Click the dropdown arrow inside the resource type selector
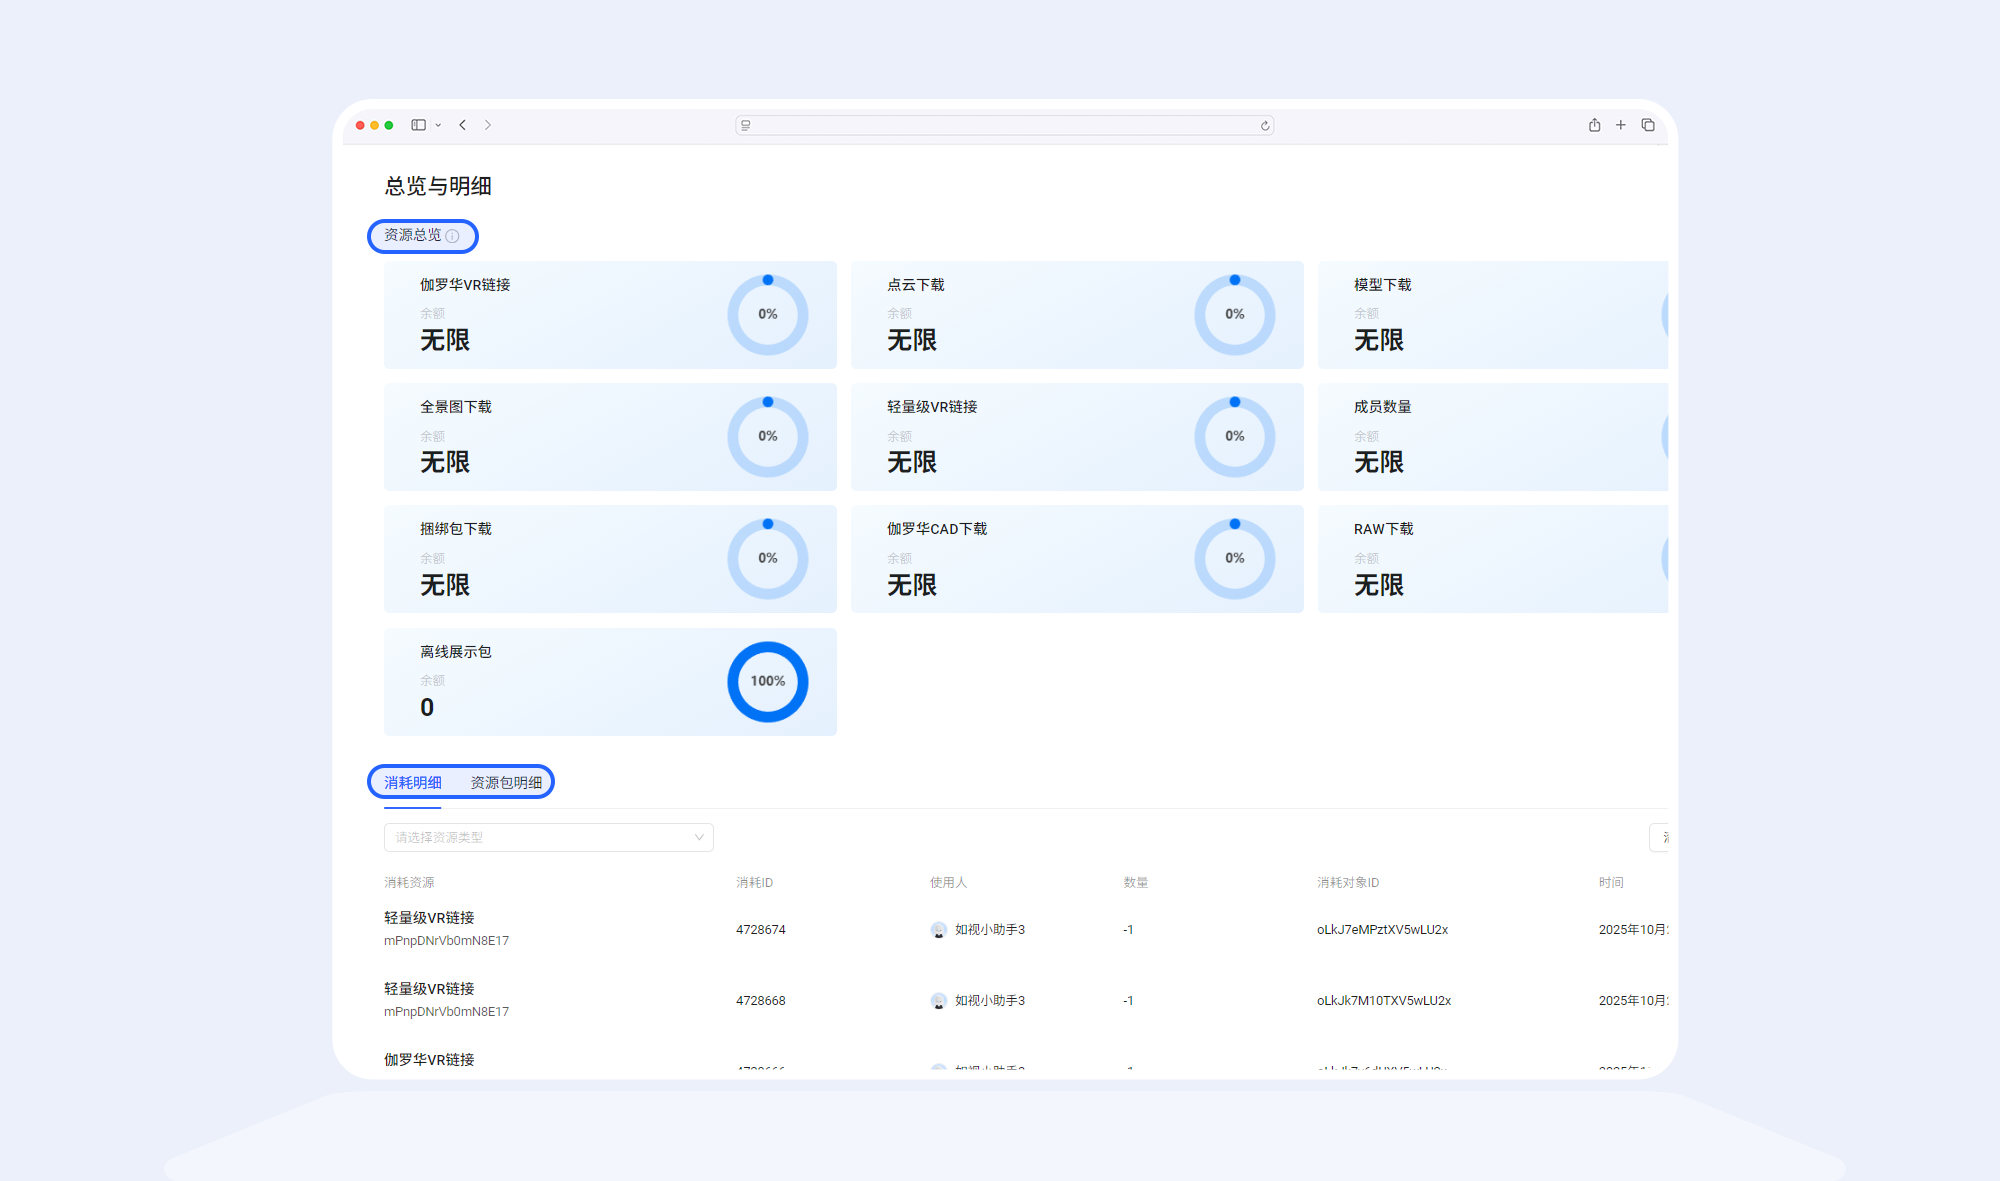The height and width of the screenshot is (1181, 2000). [x=699, y=837]
